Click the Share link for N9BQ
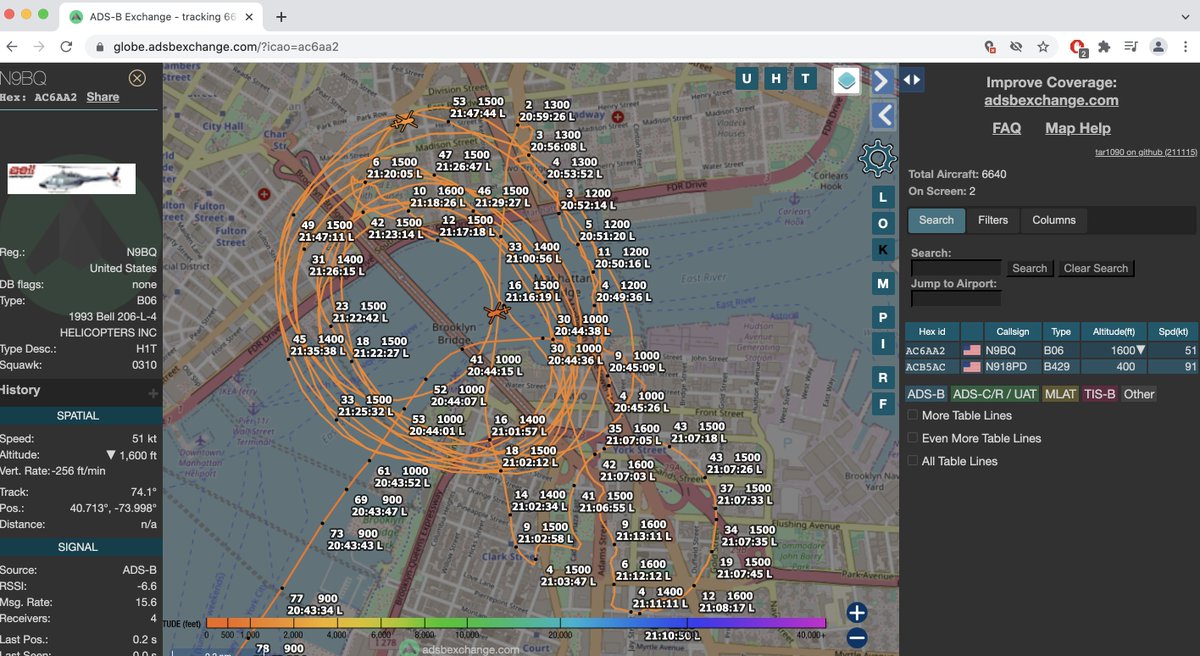The image size is (1200, 656). click(102, 97)
